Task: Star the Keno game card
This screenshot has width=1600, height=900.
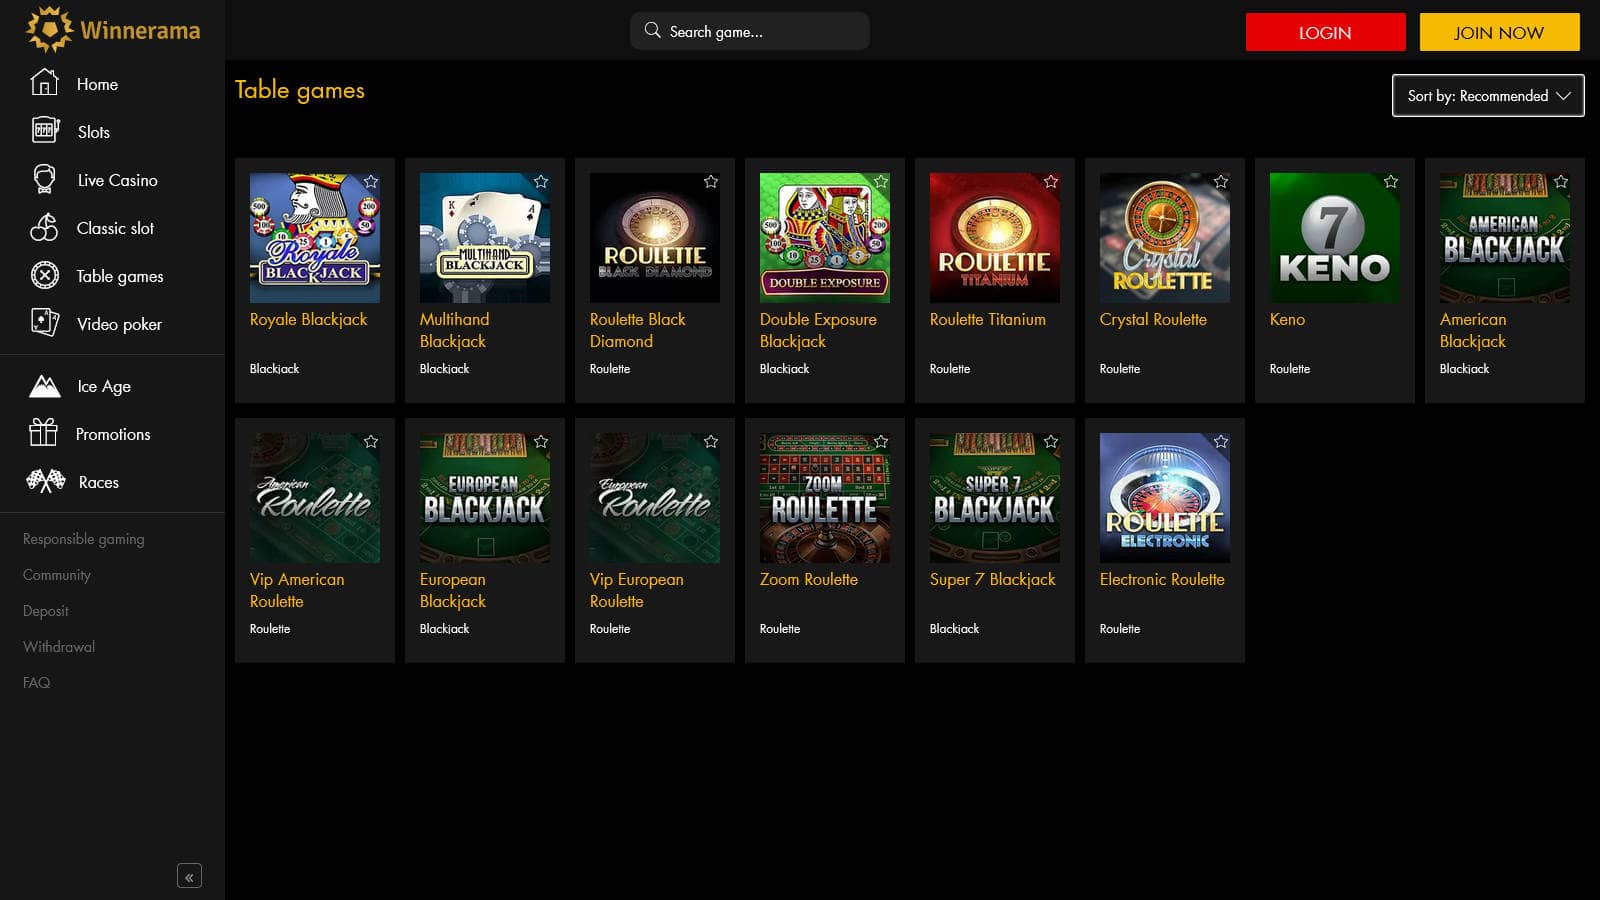Action: (x=1391, y=182)
